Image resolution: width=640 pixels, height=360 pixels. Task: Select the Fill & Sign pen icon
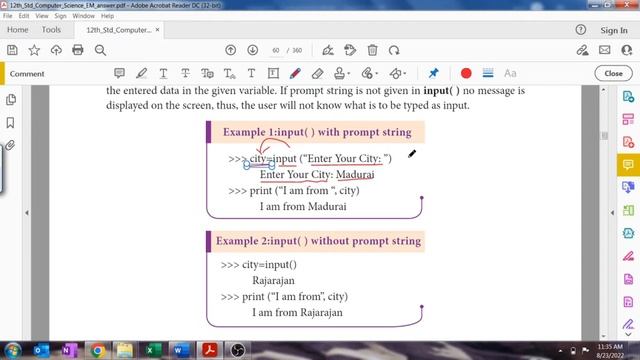click(x=327, y=50)
